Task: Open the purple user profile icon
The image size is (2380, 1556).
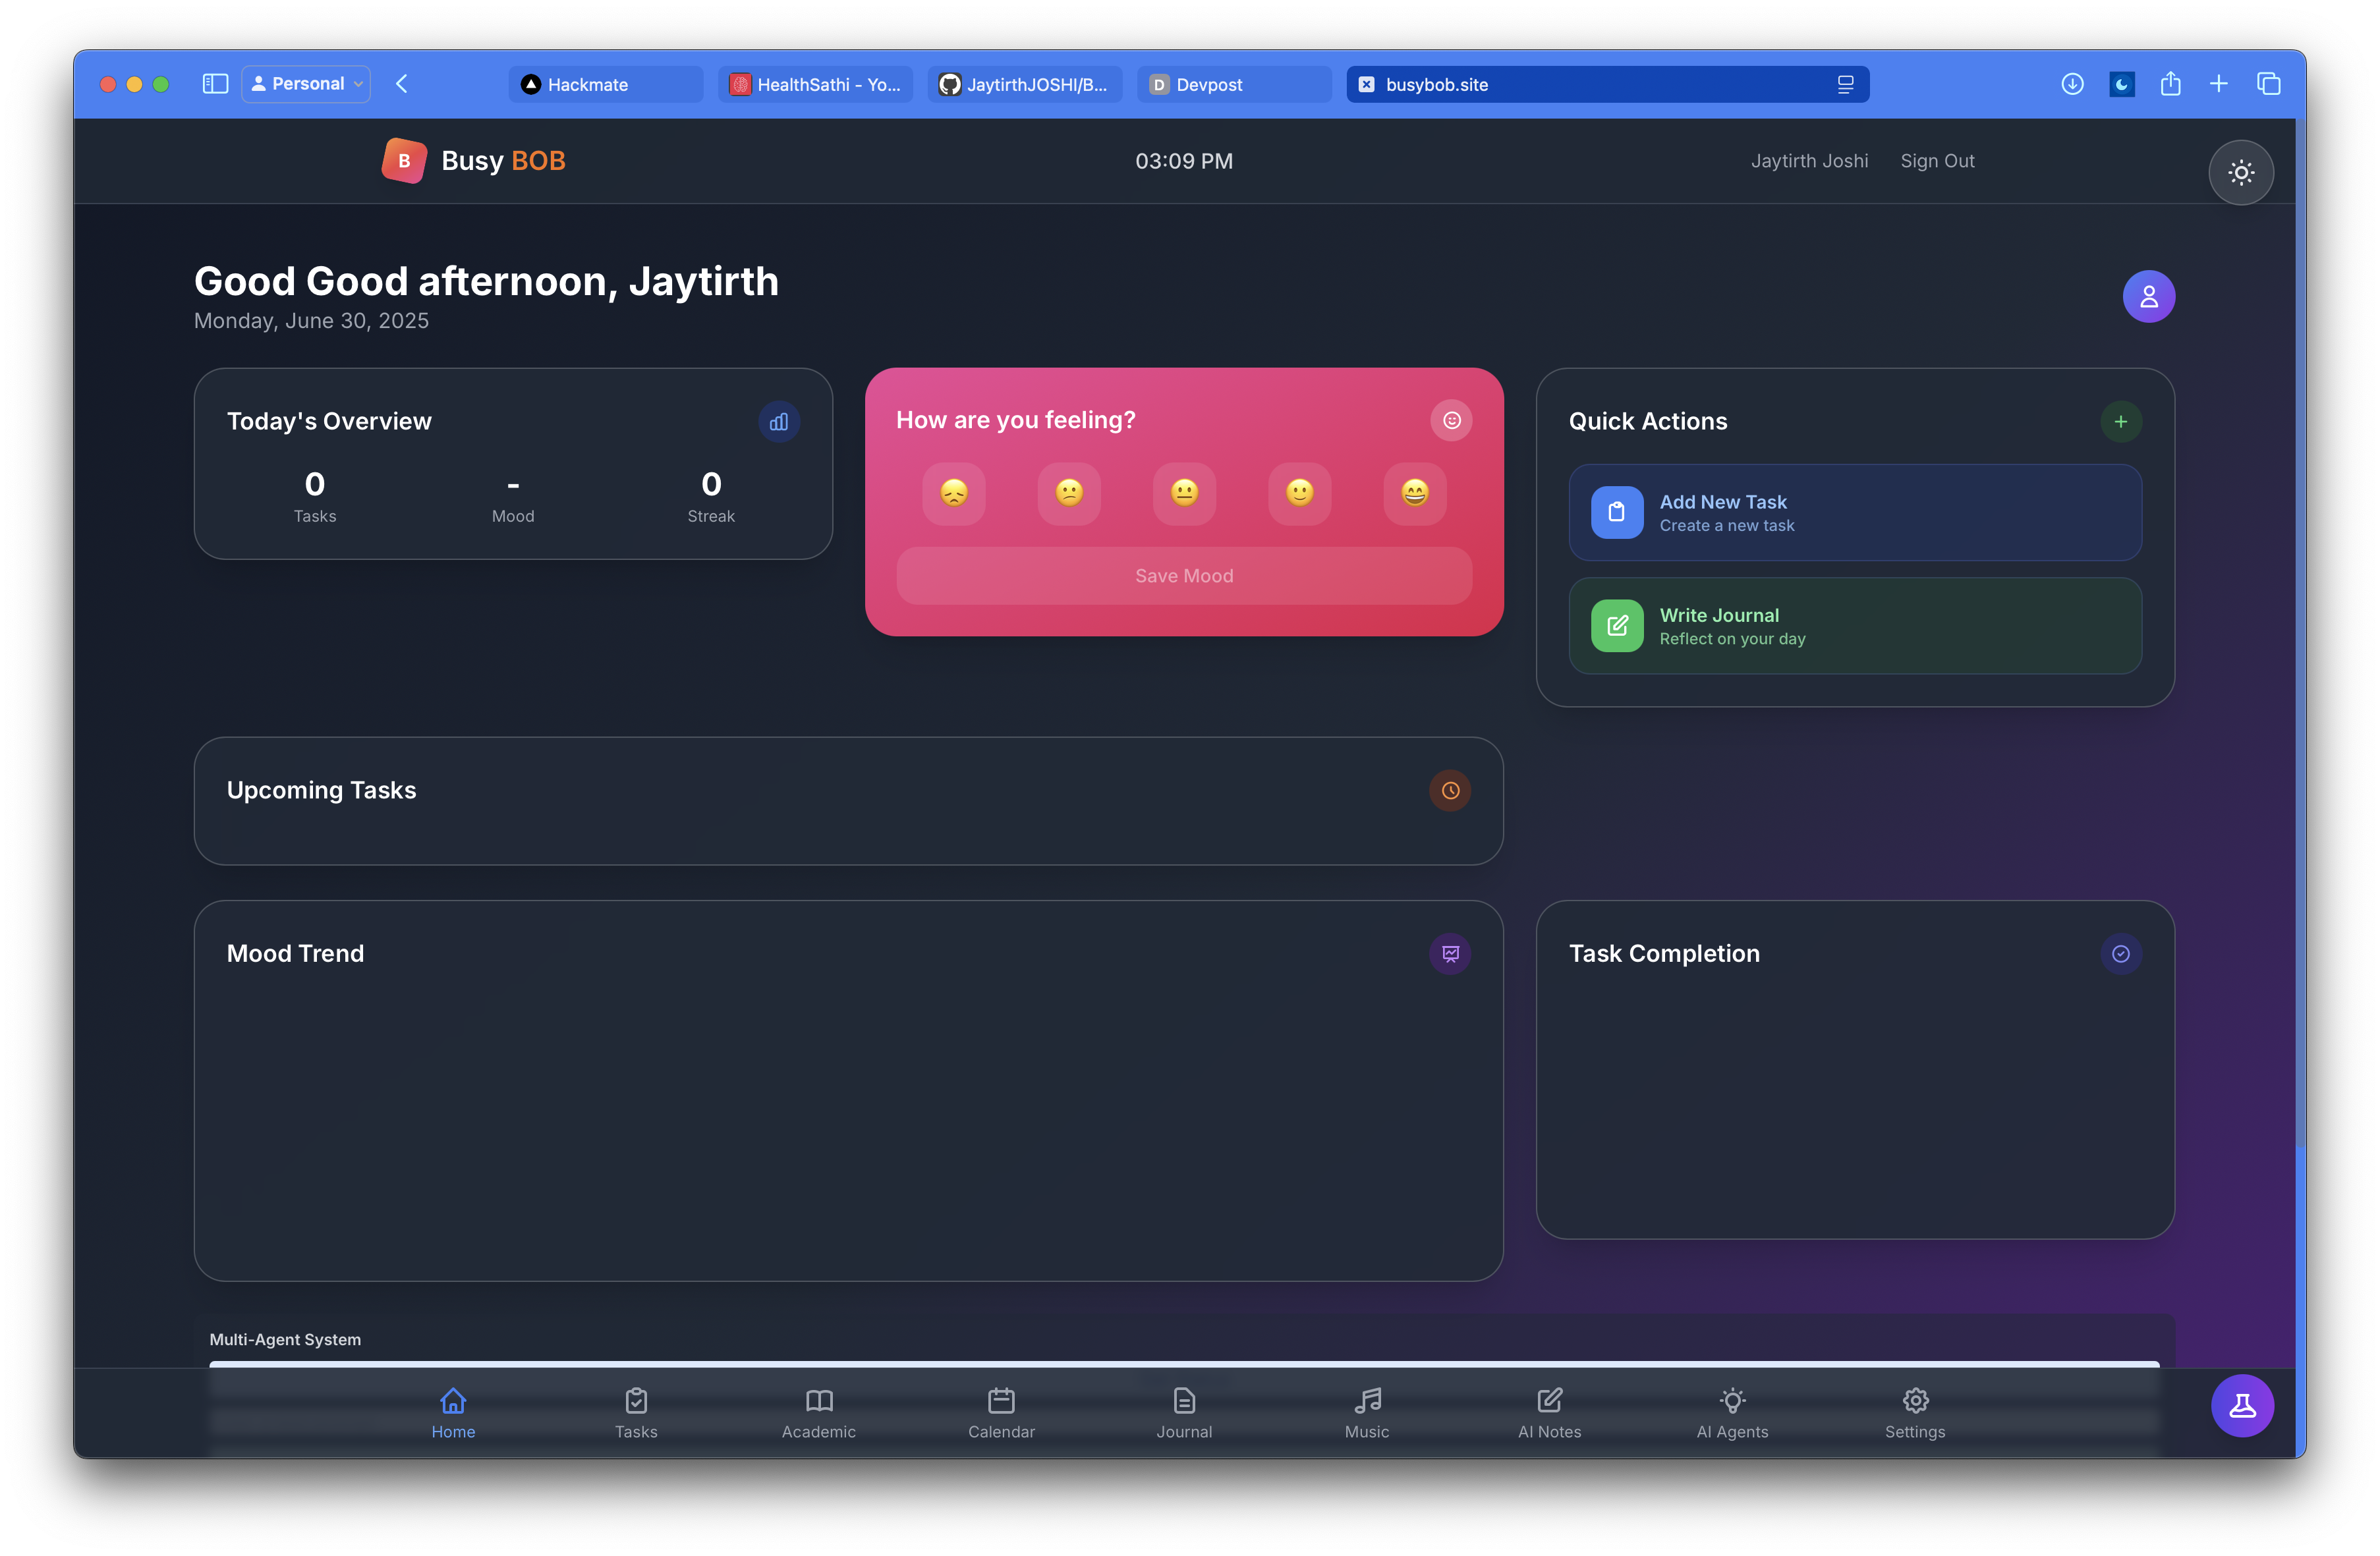Action: pyautogui.click(x=2148, y=296)
